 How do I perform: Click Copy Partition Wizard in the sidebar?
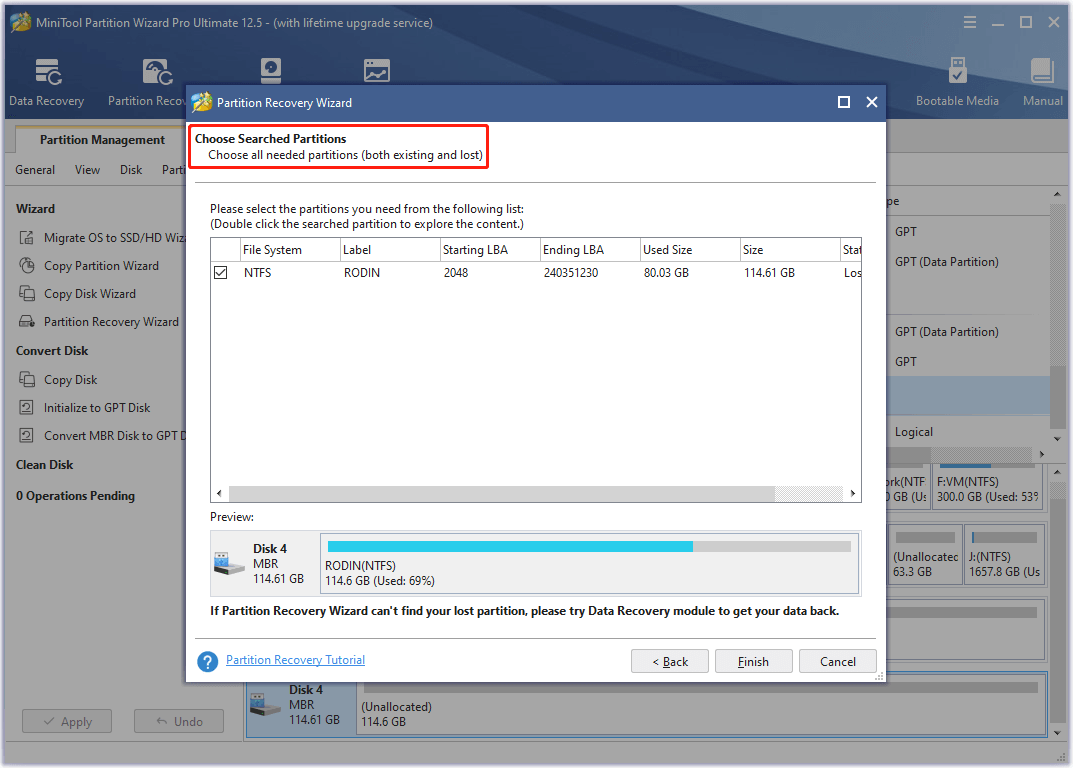coord(101,266)
